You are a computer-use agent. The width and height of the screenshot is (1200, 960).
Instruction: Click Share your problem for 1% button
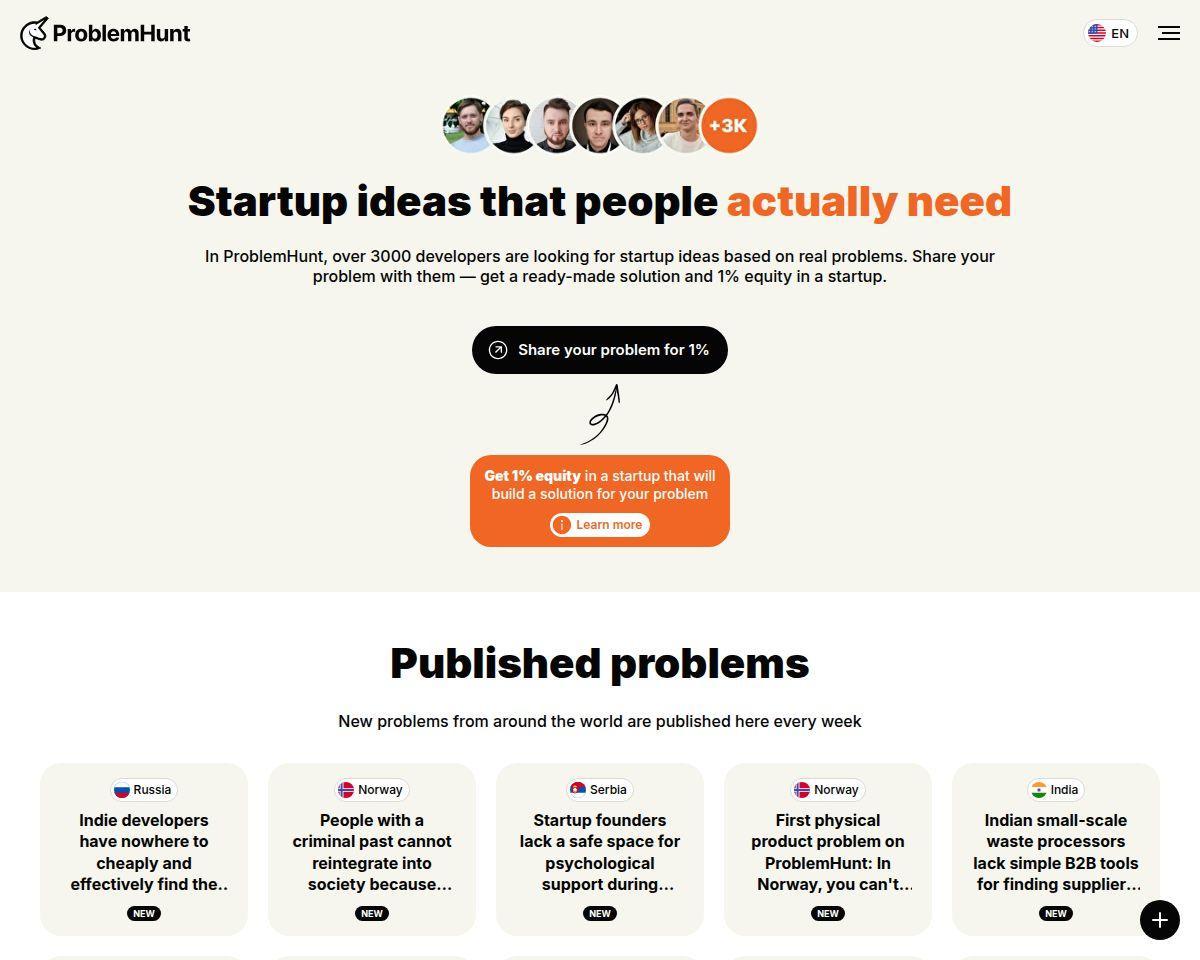(600, 350)
